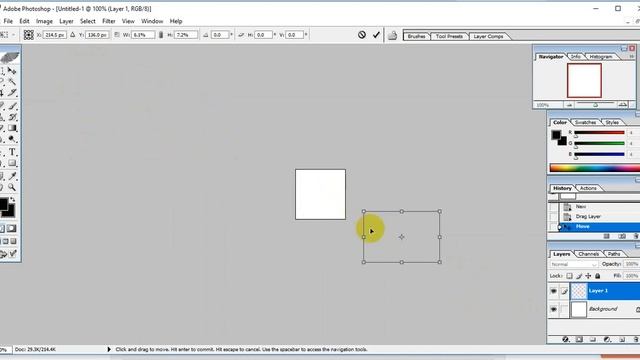Create a new adjustment layer

[x=607, y=340]
